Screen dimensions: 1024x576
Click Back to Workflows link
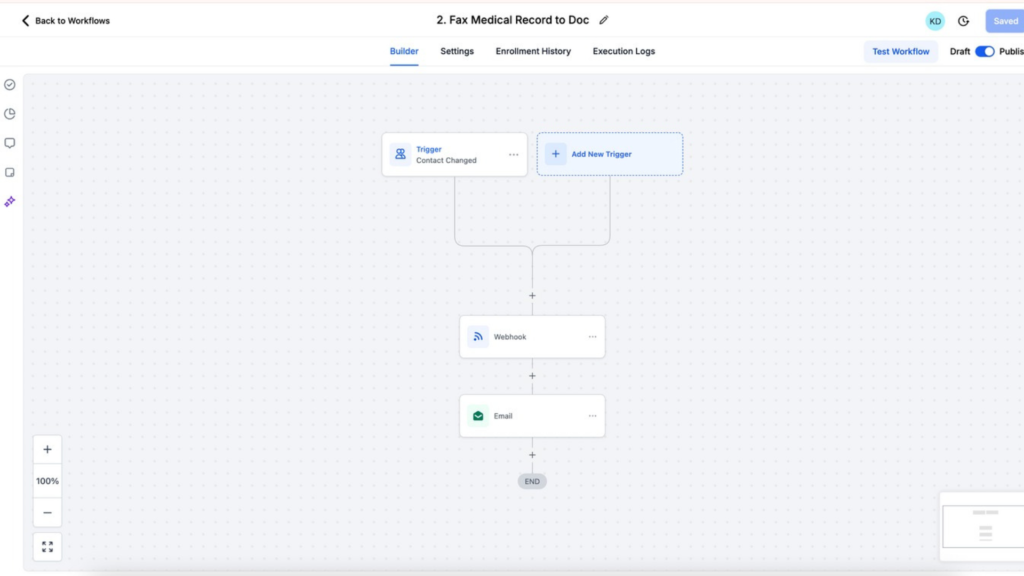coord(63,20)
